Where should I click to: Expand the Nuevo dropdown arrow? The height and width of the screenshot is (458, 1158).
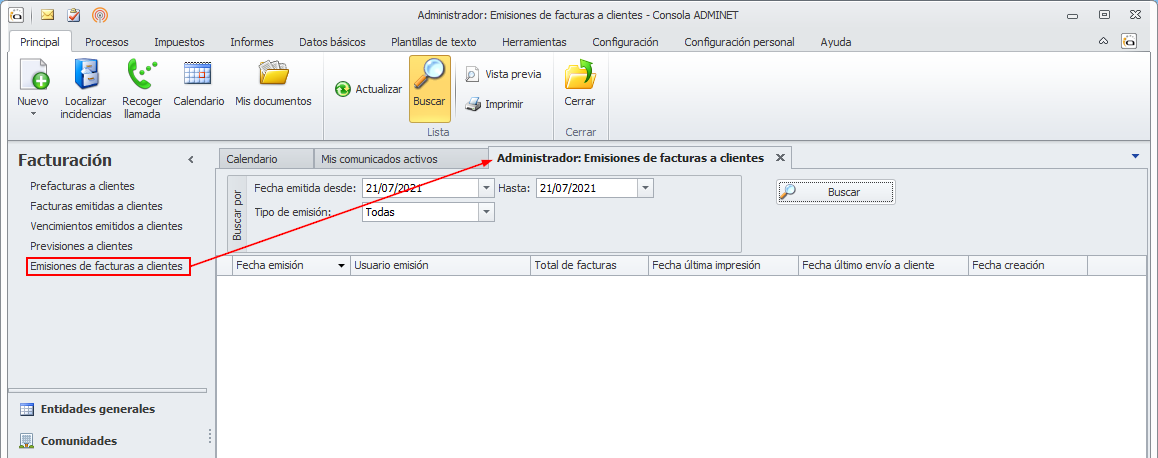point(32,114)
